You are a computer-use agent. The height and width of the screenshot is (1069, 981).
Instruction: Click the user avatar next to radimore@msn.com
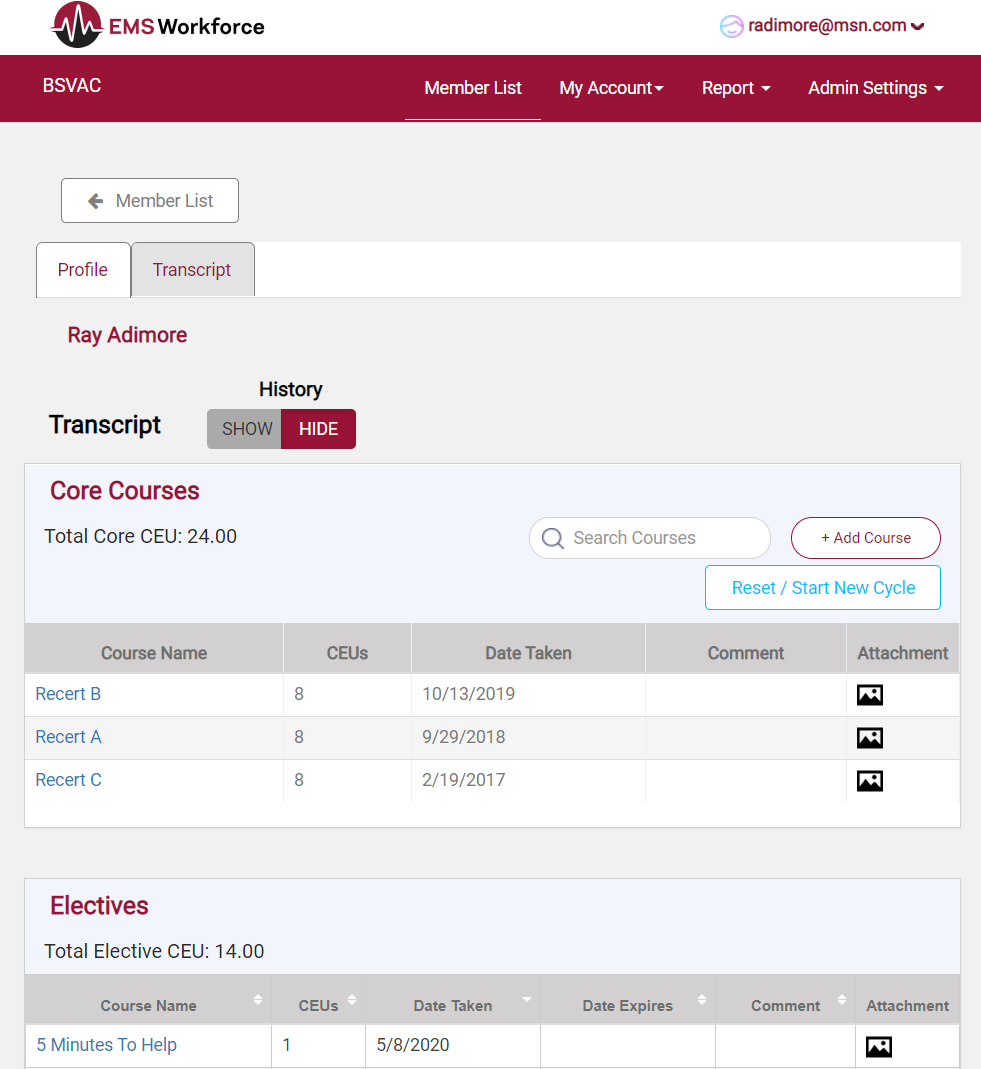(731, 25)
